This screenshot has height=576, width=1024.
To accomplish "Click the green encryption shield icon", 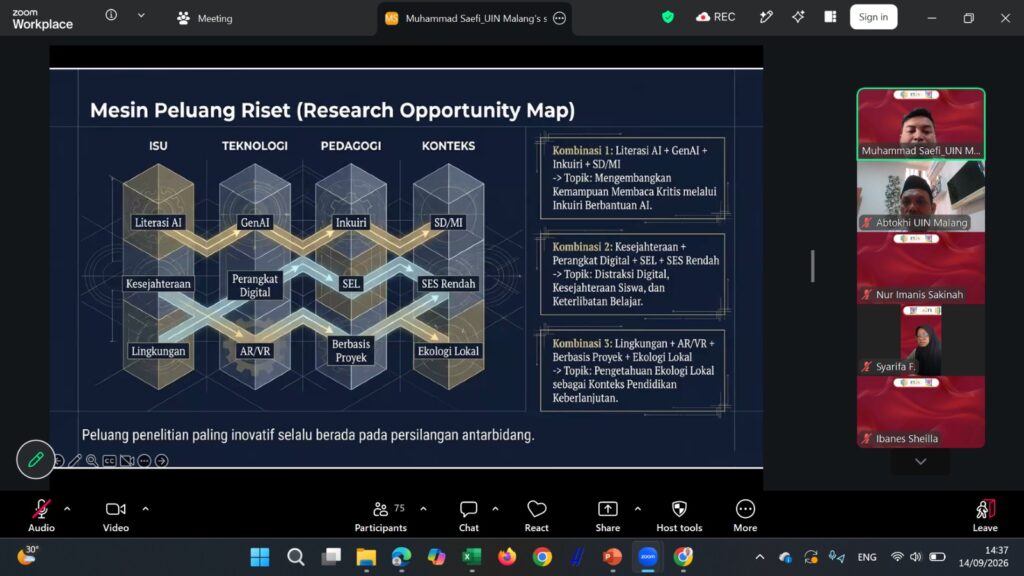I will click(667, 17).
